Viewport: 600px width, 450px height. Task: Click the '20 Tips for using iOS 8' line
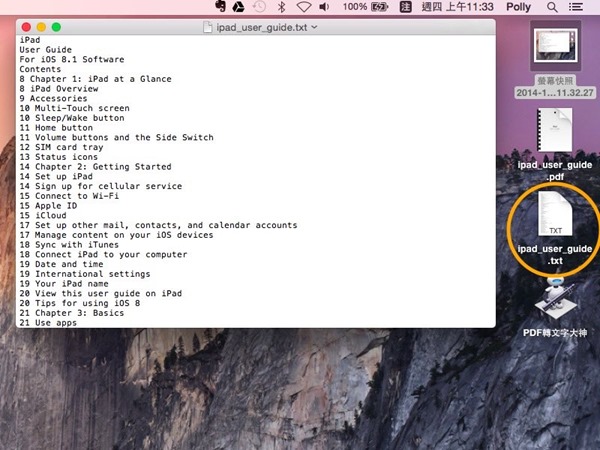(80, 303)
